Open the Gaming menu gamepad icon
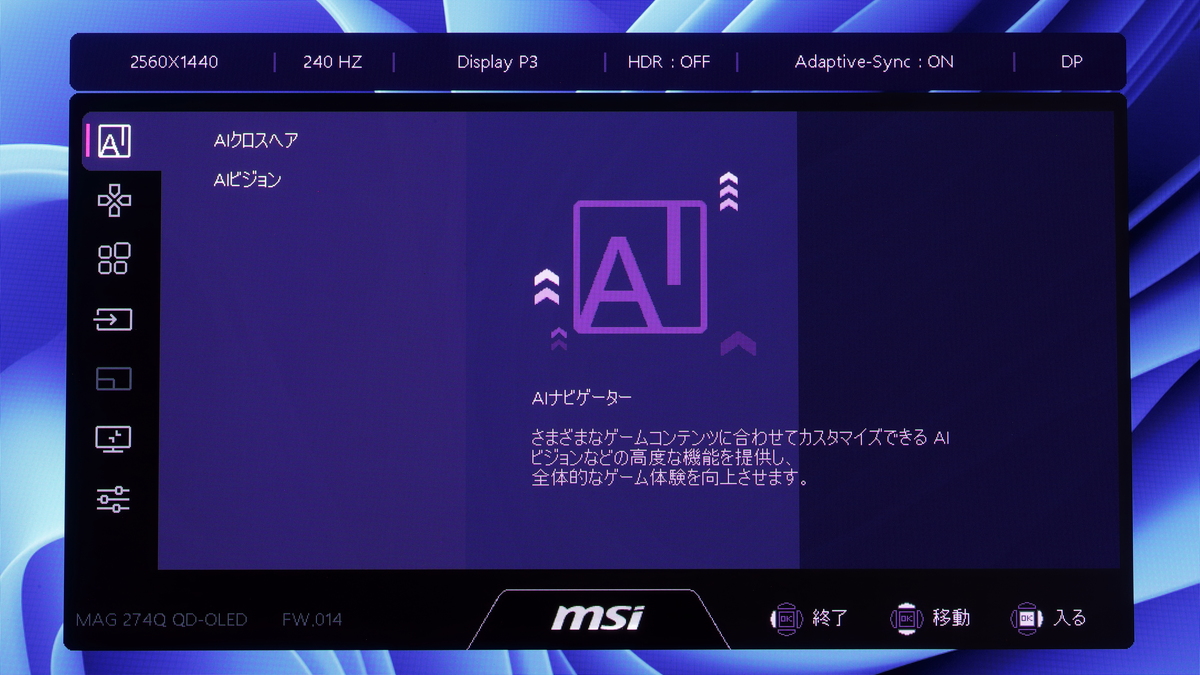The width and height of the screenshot is (1200, 675). [x=114, y=201]
